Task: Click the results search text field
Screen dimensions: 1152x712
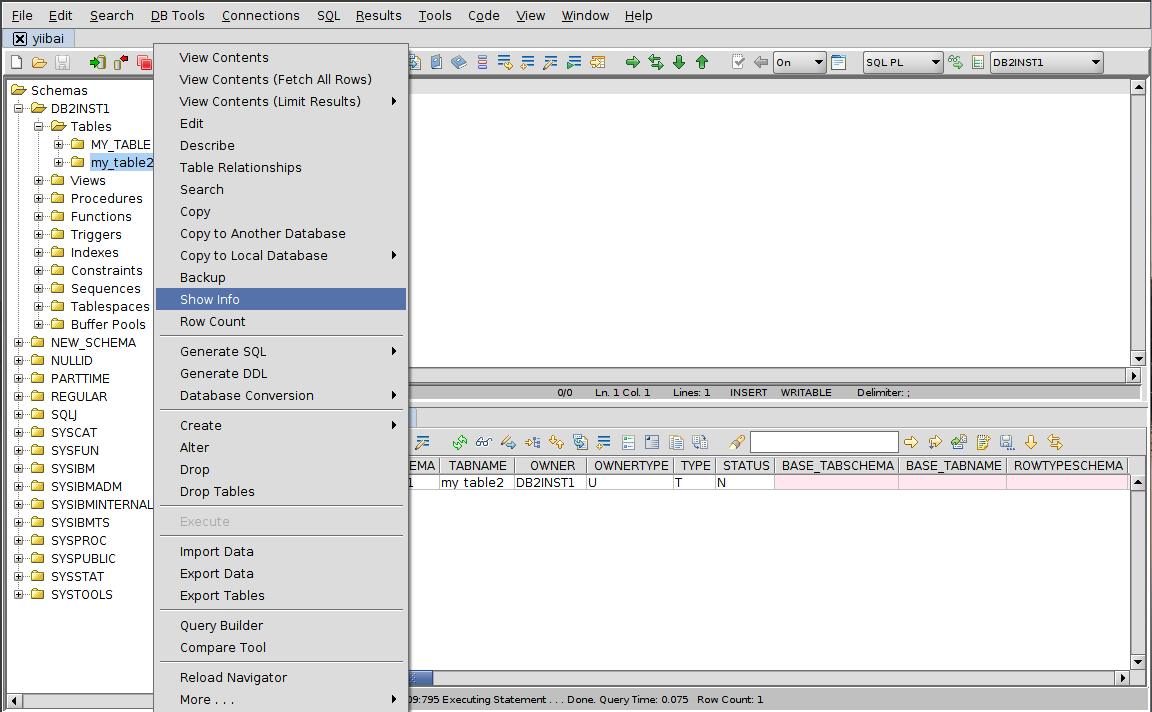Action: tap(824, 442)
